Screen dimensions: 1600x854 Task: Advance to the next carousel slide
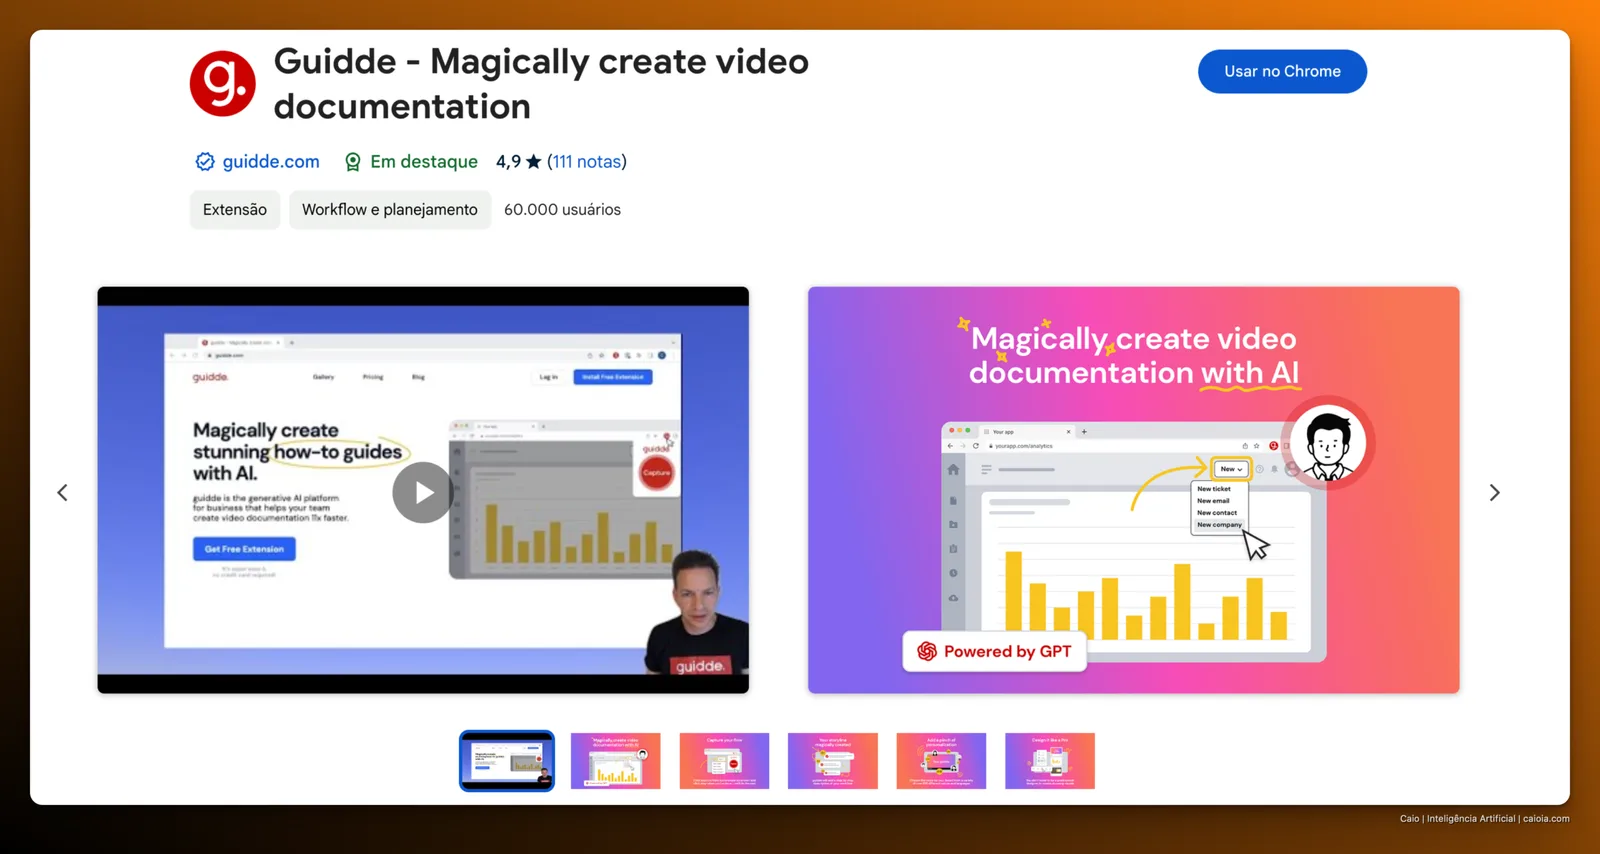[1494, 492]
